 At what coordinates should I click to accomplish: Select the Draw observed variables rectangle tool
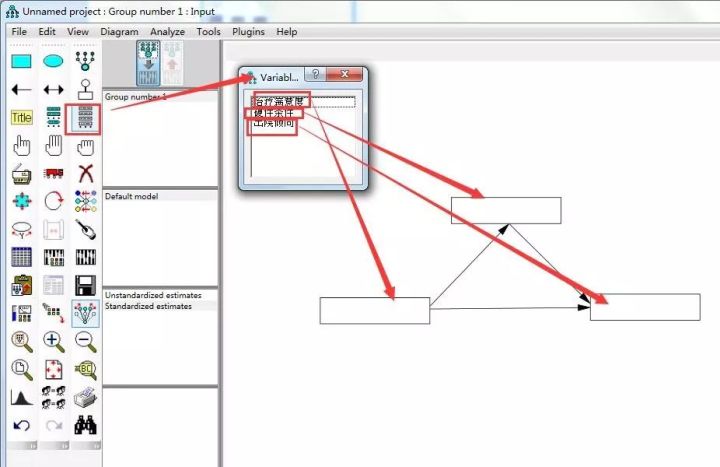(21, 61)
